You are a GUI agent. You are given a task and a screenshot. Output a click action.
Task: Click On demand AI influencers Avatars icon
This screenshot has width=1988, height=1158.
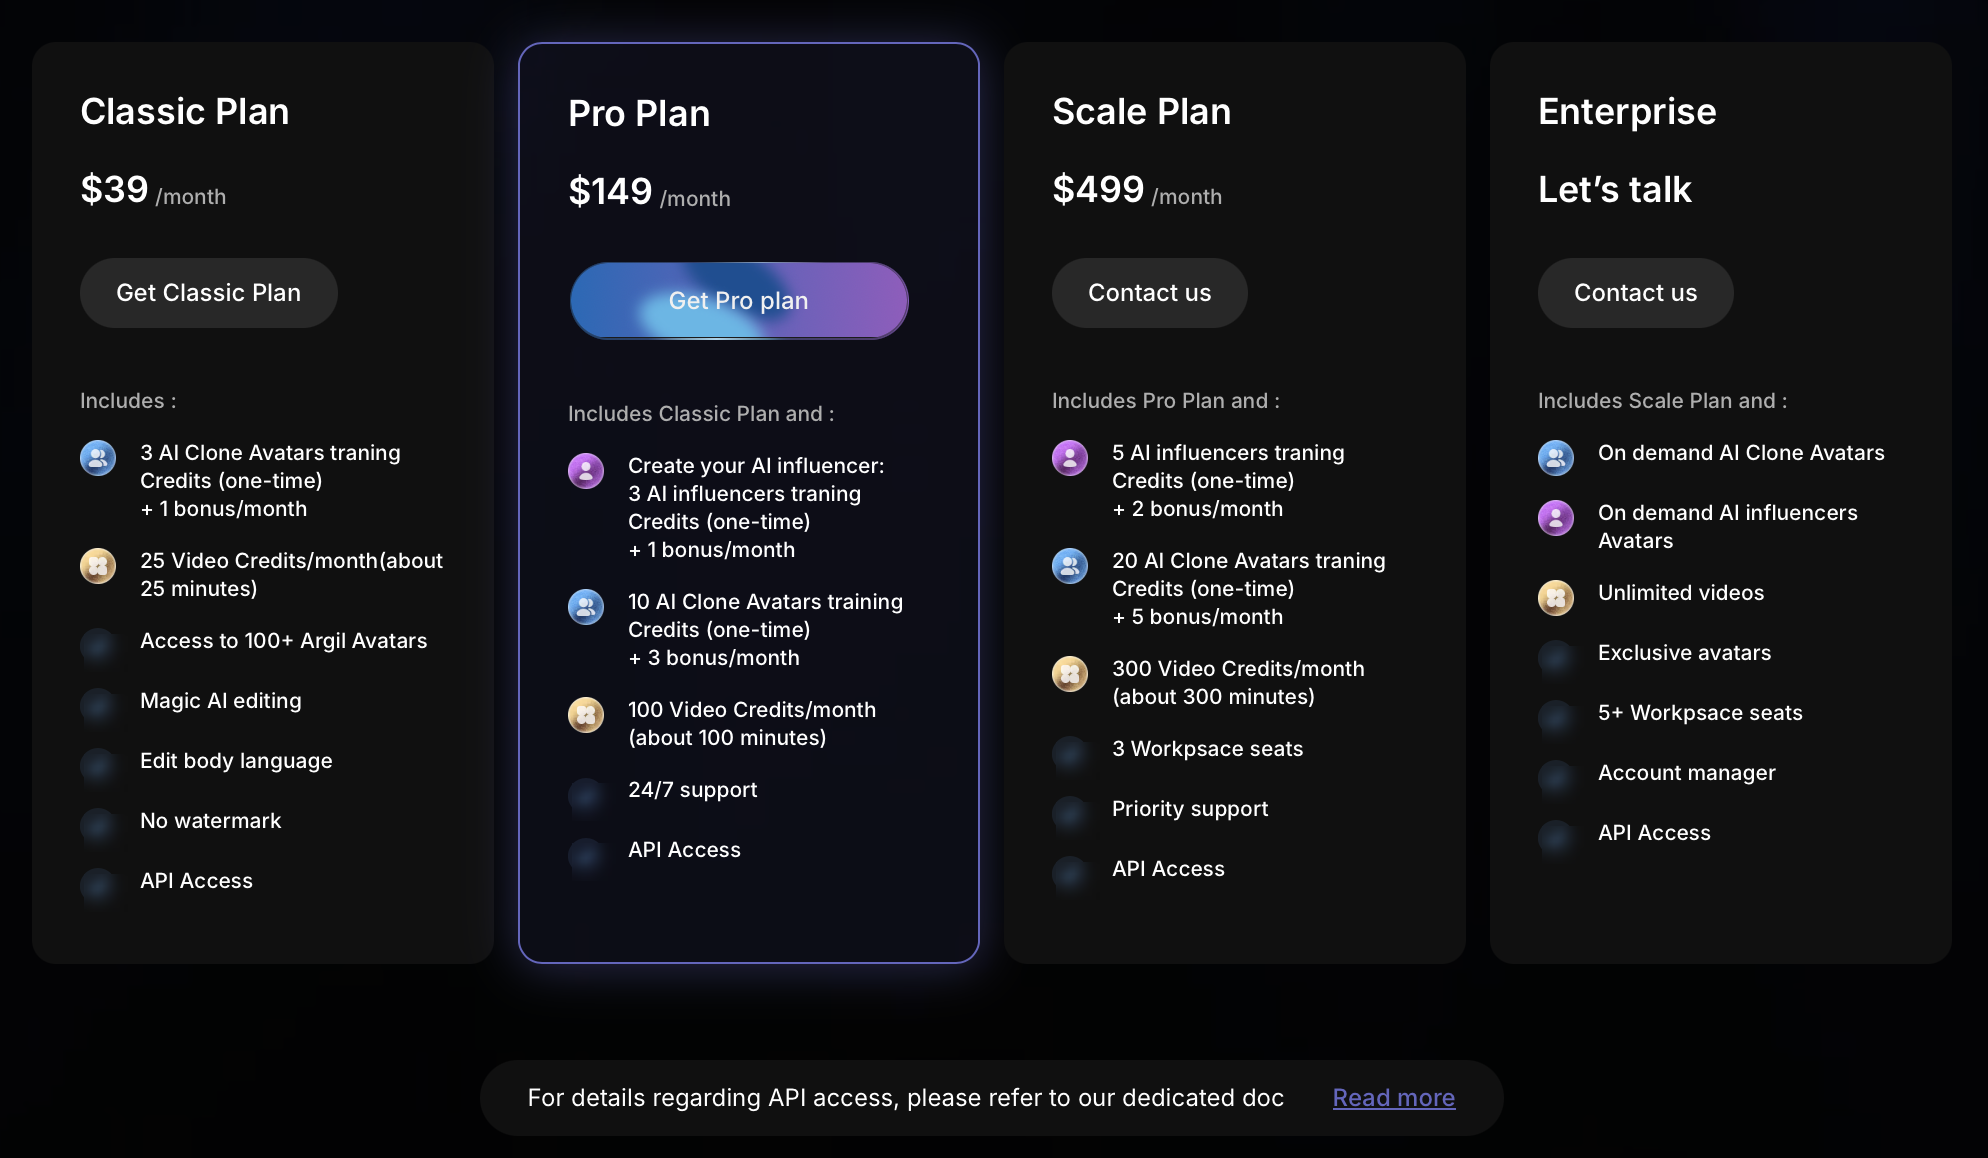point(1556,518)
